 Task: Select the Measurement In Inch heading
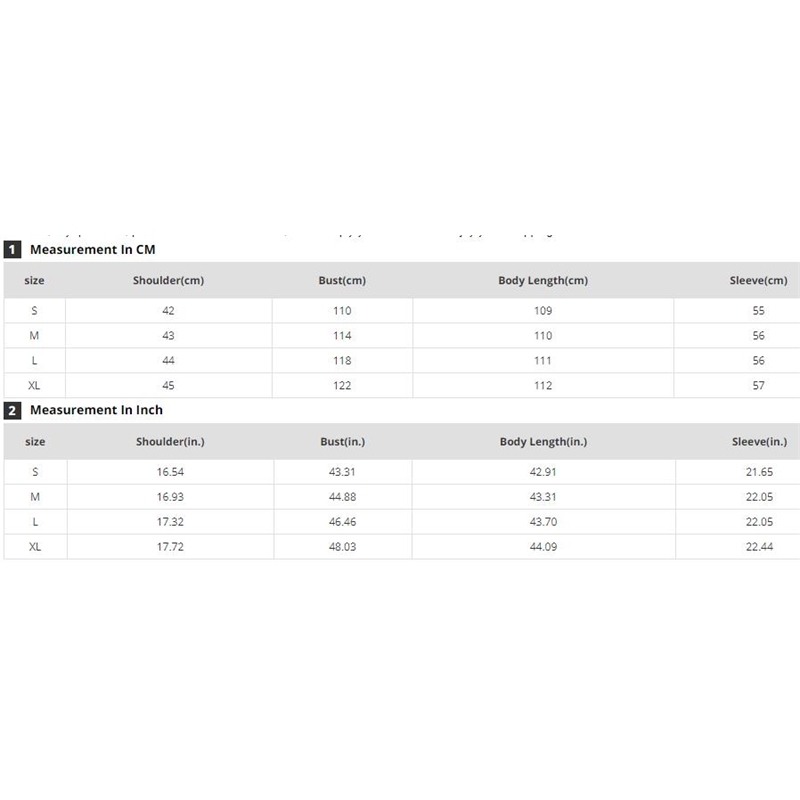[x=96, y=410]
